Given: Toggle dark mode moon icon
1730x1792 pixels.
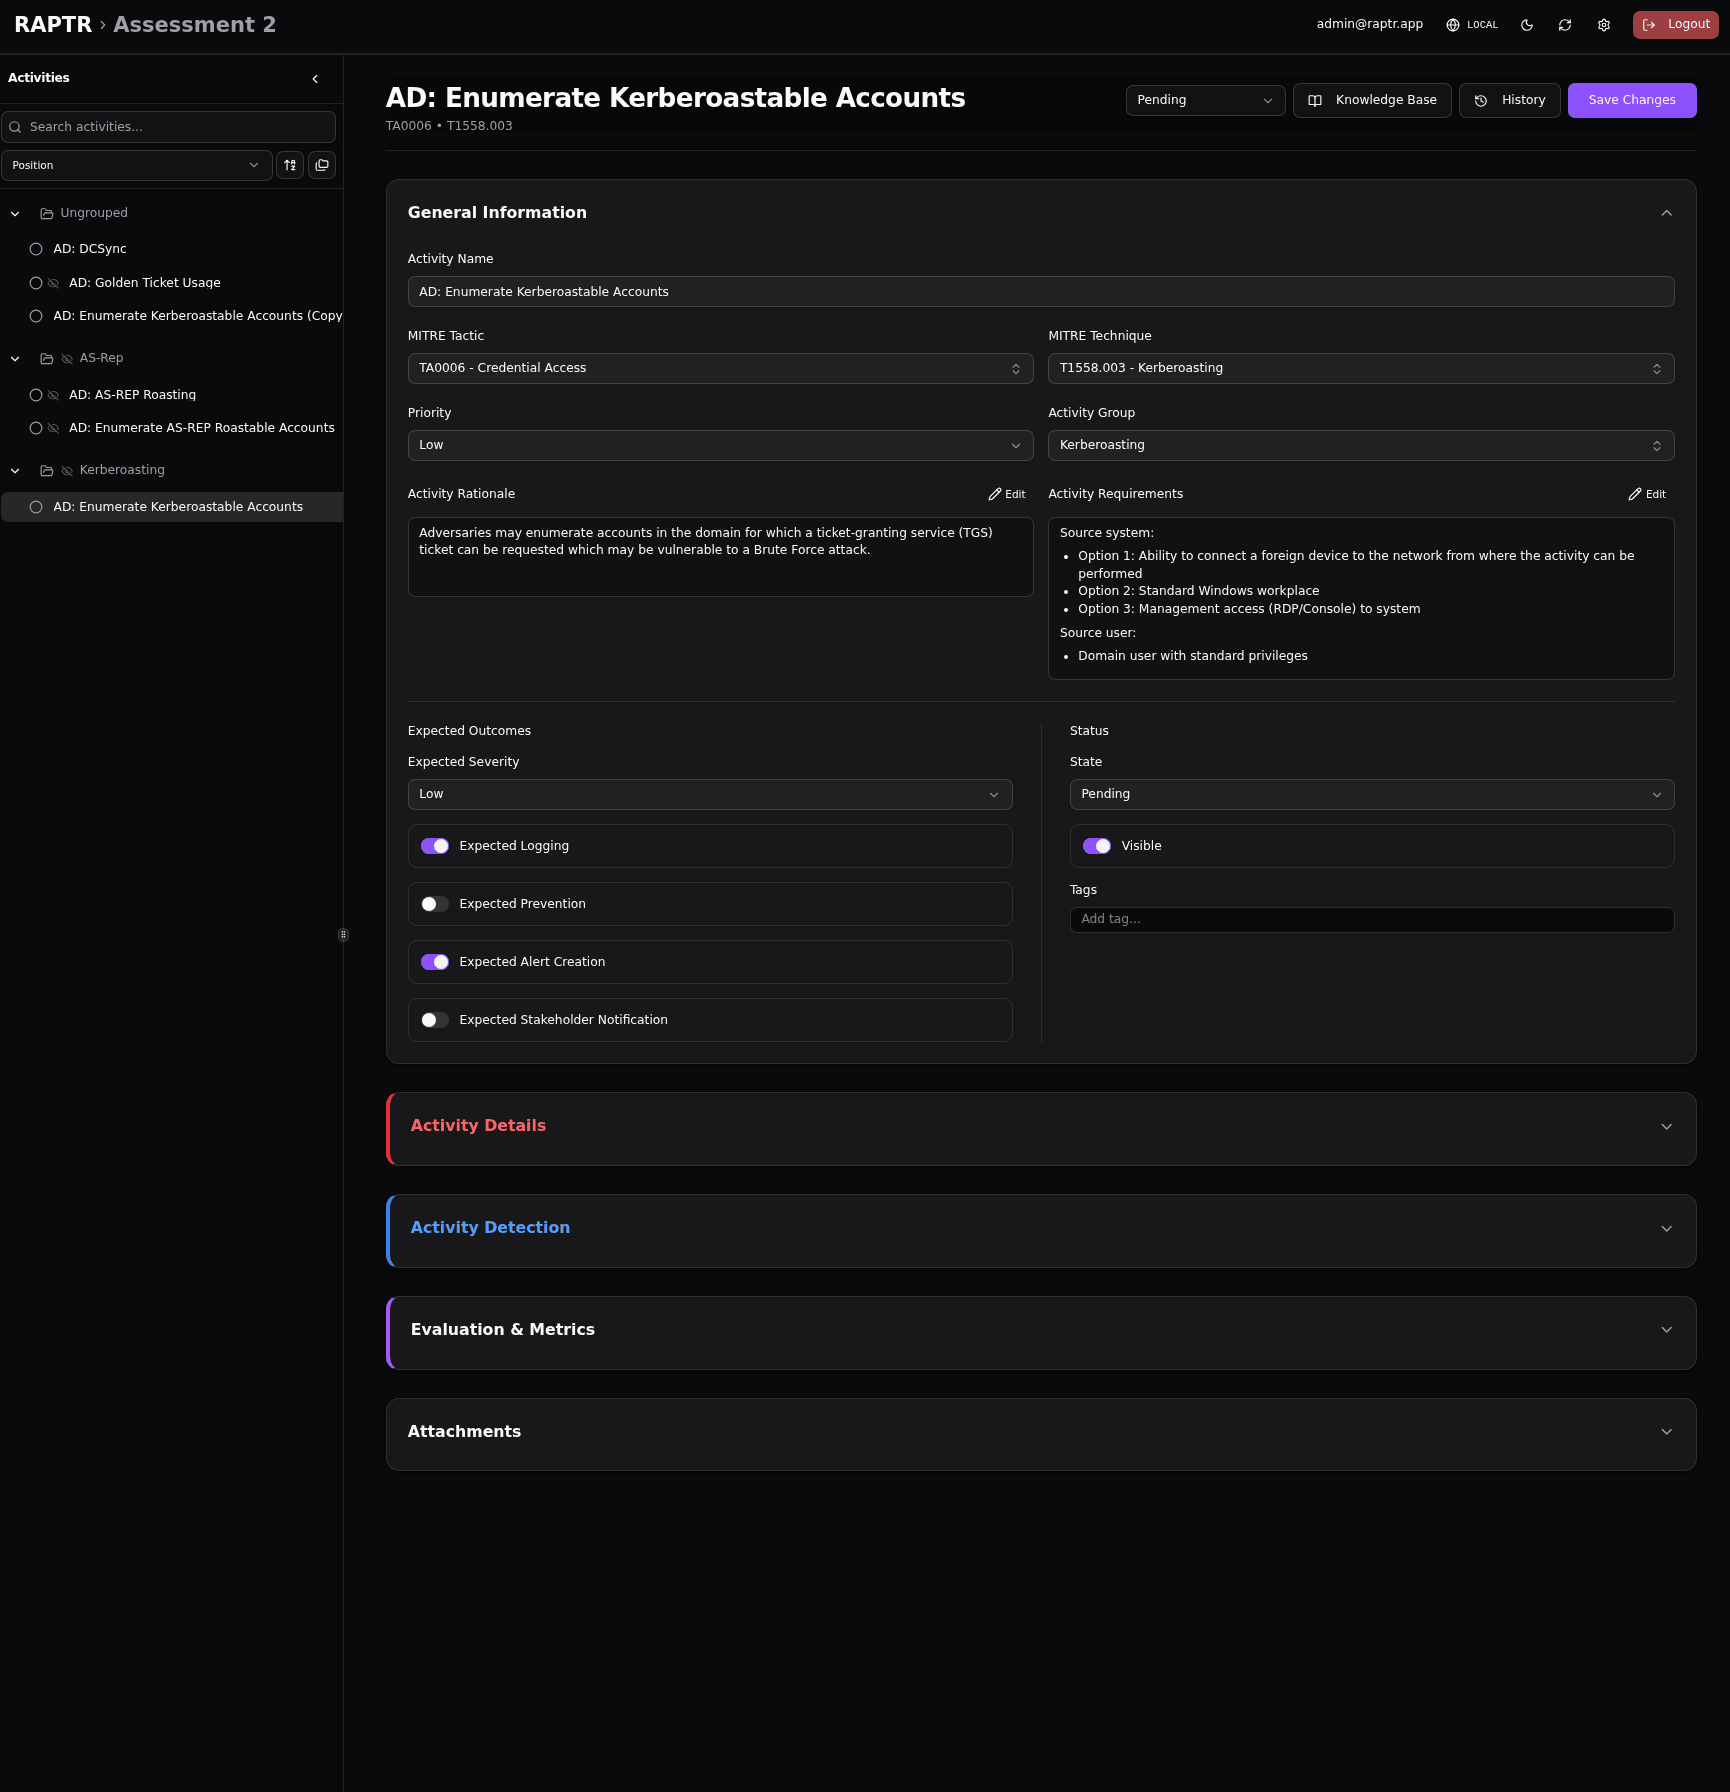Looking at the screenshot, I should (x=1527, y=25).
